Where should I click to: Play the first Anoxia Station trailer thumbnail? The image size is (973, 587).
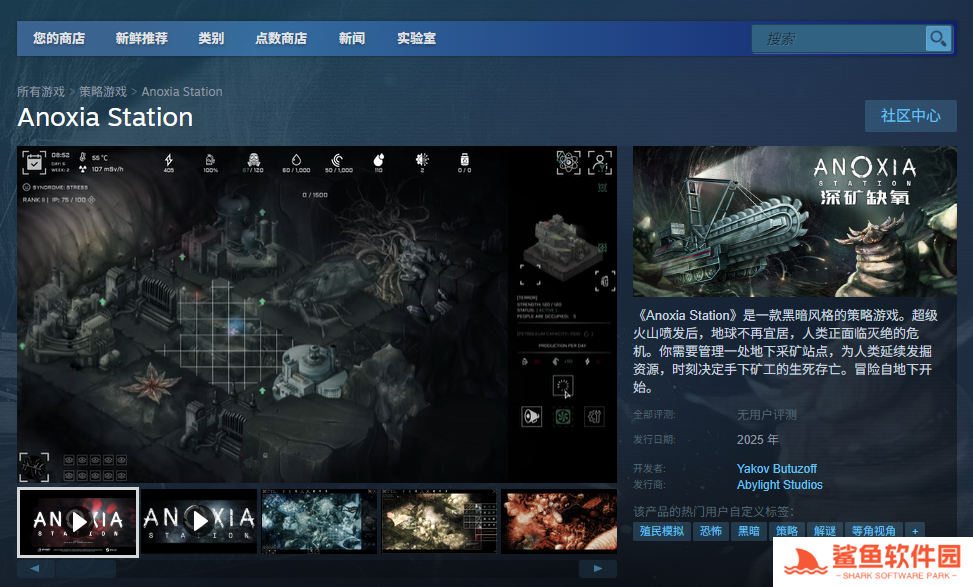(x=78, y=521)
